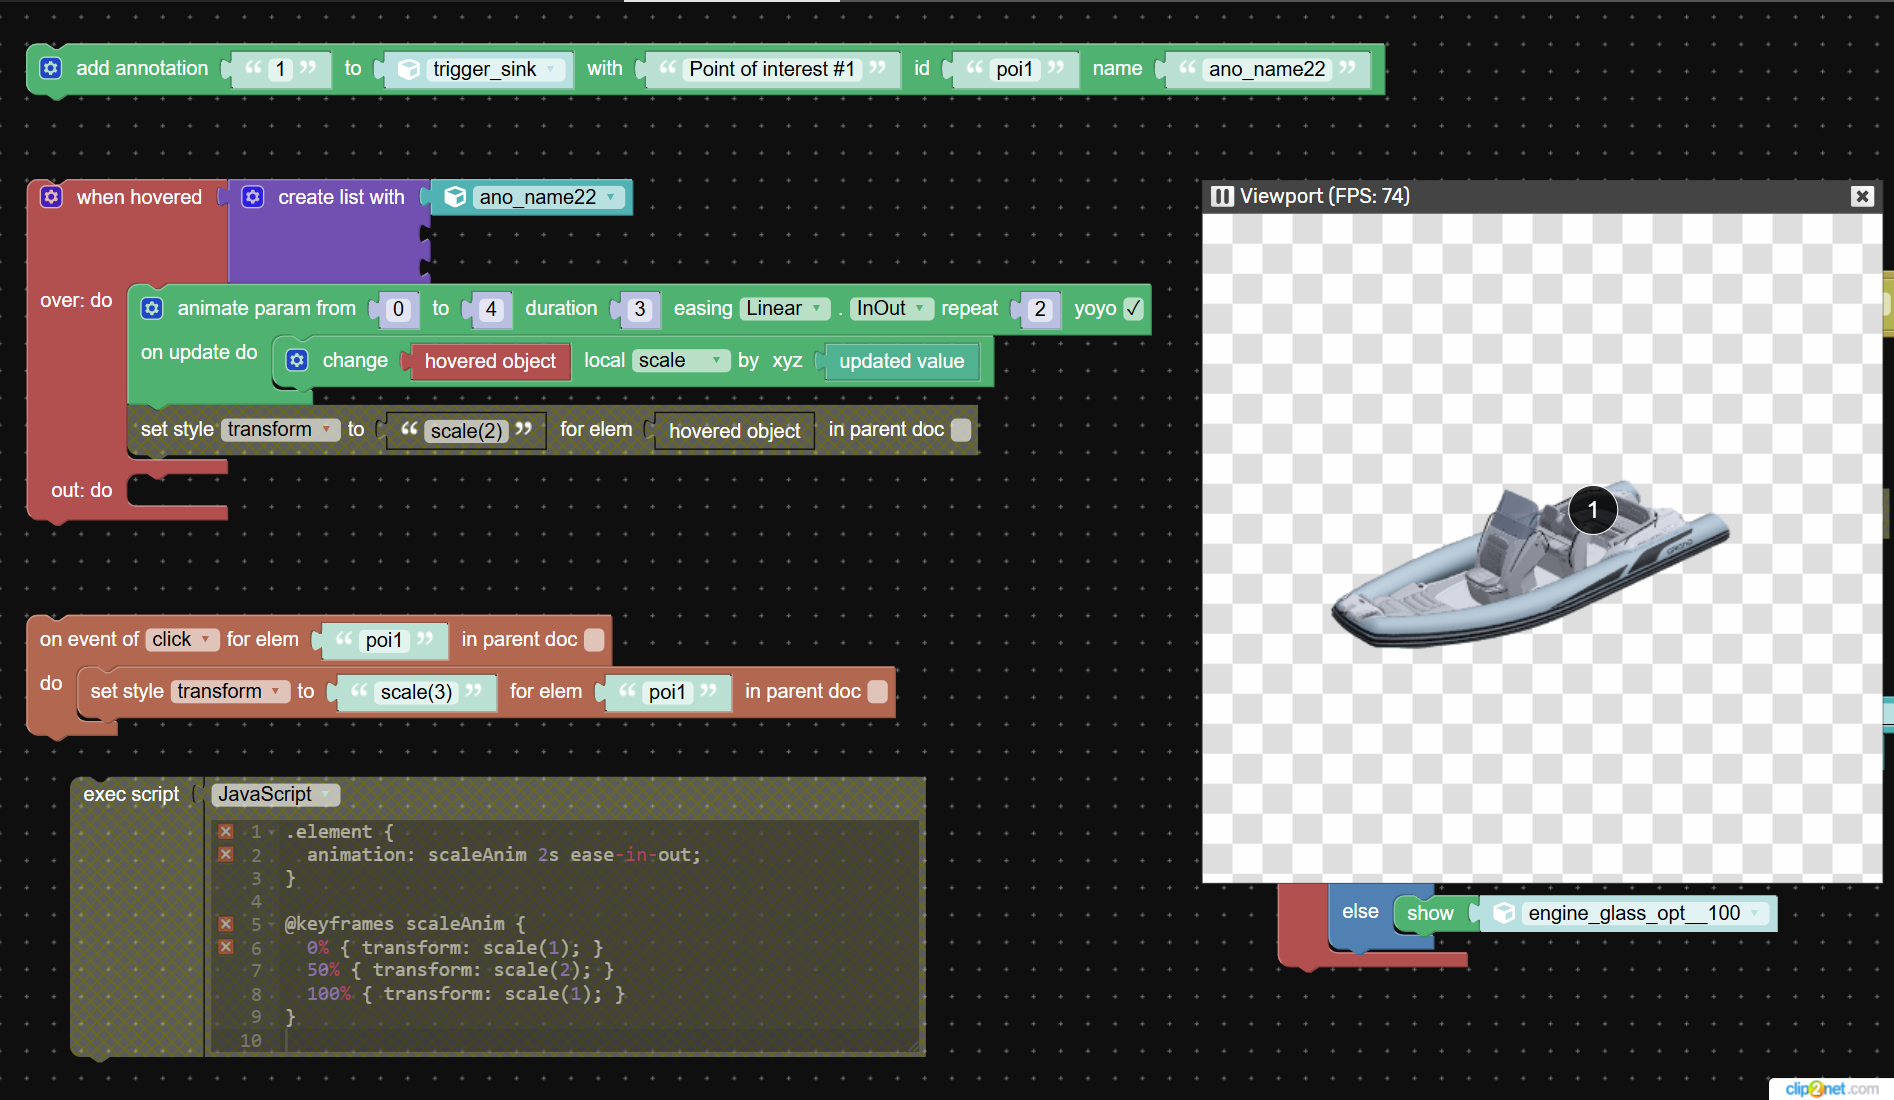
Task: Enable in parent doc on click event block
Action: point(594,640)
